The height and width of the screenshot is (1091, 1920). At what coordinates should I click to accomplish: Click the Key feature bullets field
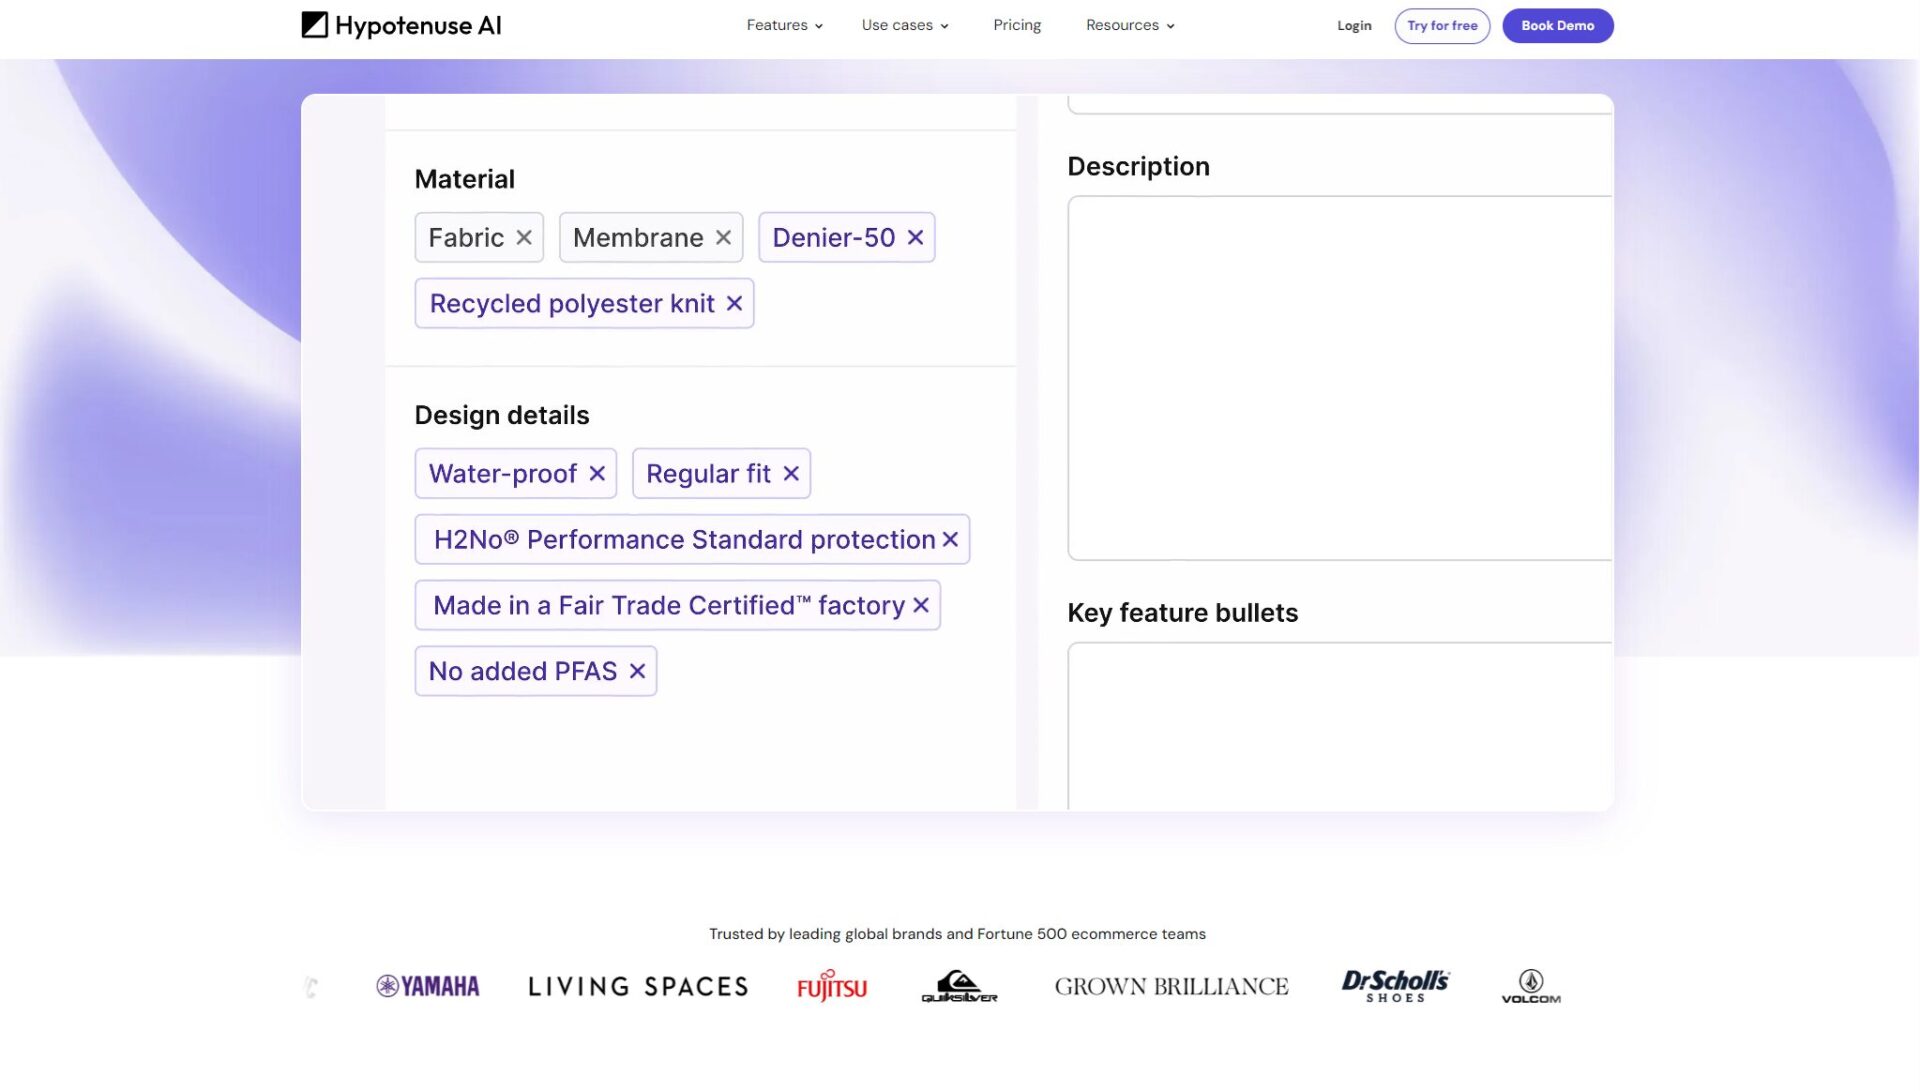point(1338,725)
